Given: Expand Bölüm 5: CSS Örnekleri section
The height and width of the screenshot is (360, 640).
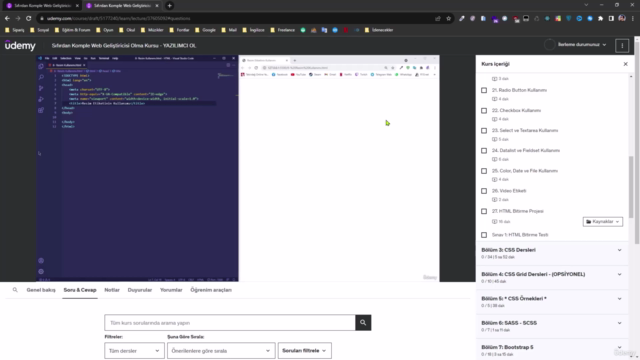Looking at the screenshot, I should click(x=552, y=302).
